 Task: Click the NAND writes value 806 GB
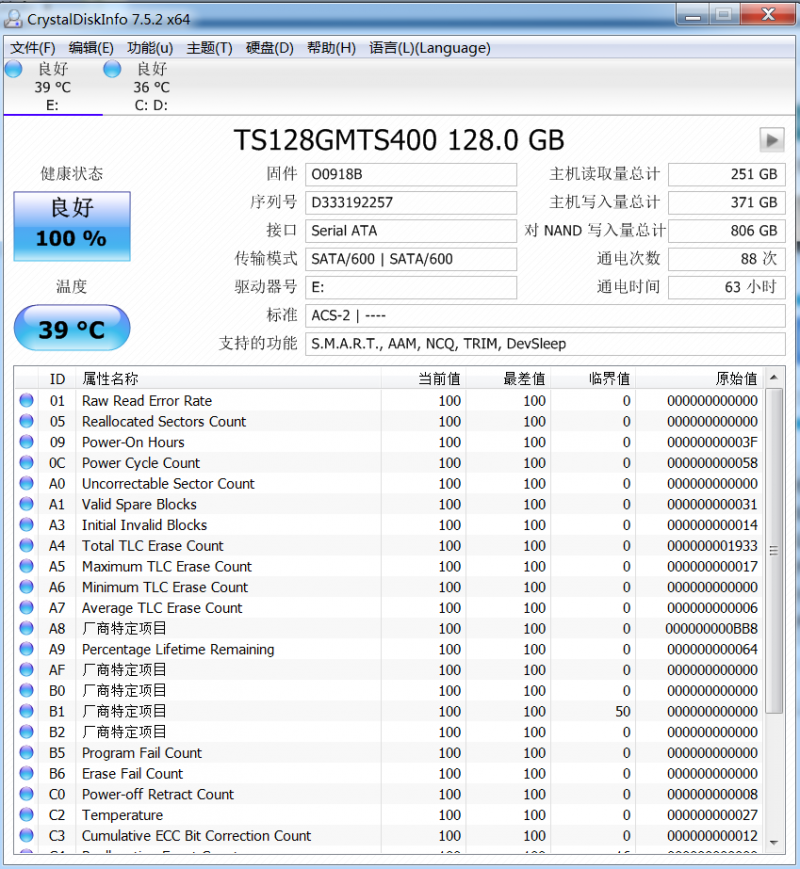point(727,231)
